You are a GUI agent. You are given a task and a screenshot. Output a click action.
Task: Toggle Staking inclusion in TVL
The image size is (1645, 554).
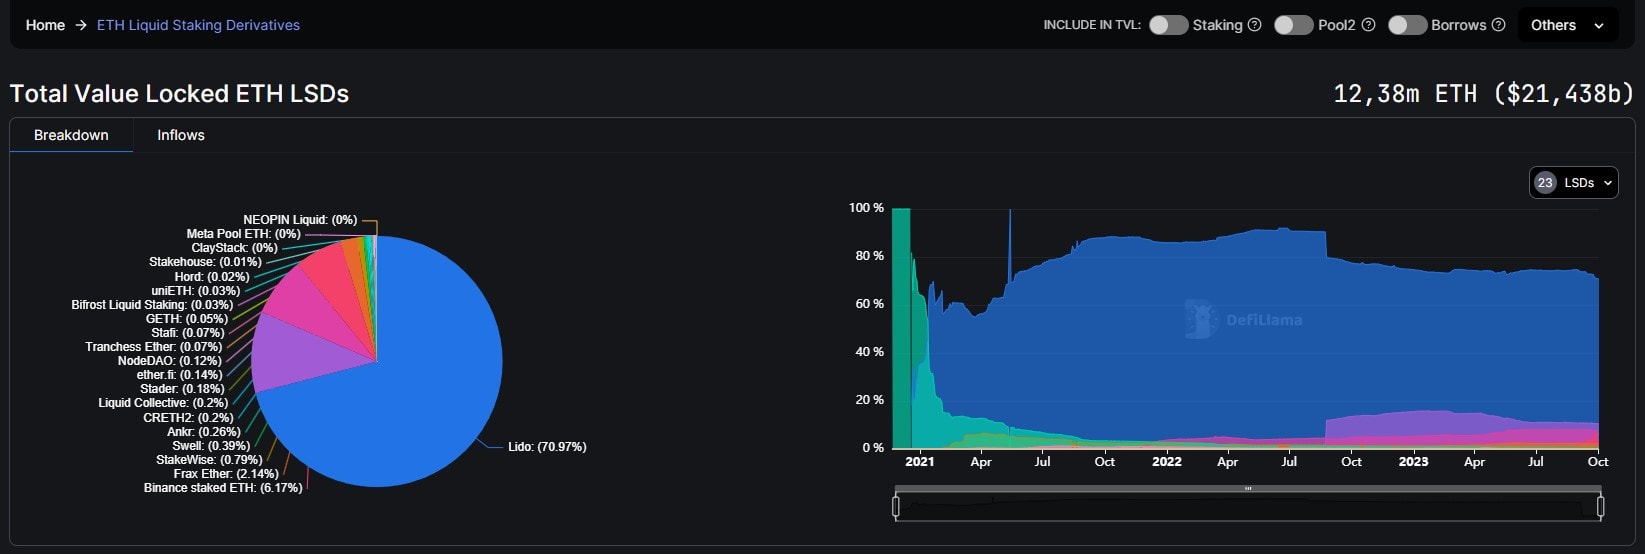point(1168,25)
